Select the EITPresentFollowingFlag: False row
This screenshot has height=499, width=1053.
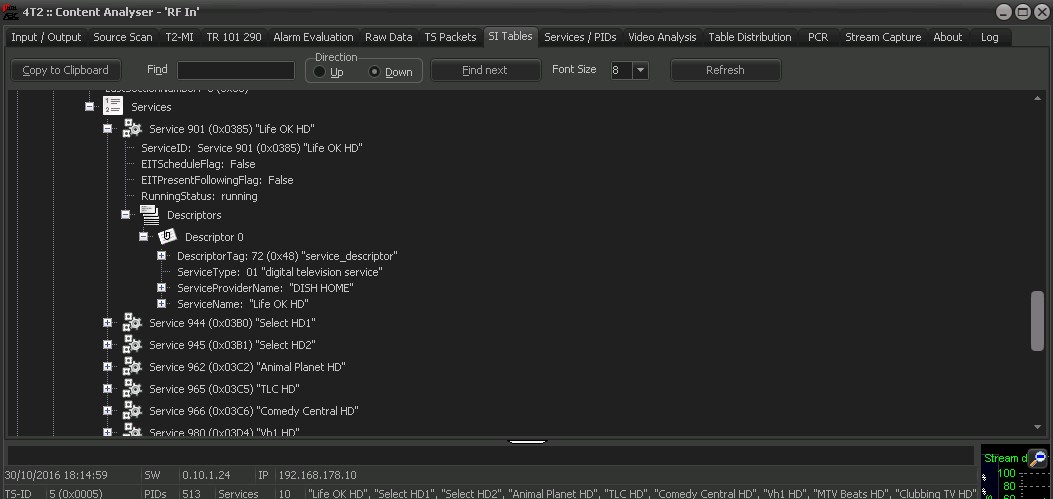[x=217, y=180]
